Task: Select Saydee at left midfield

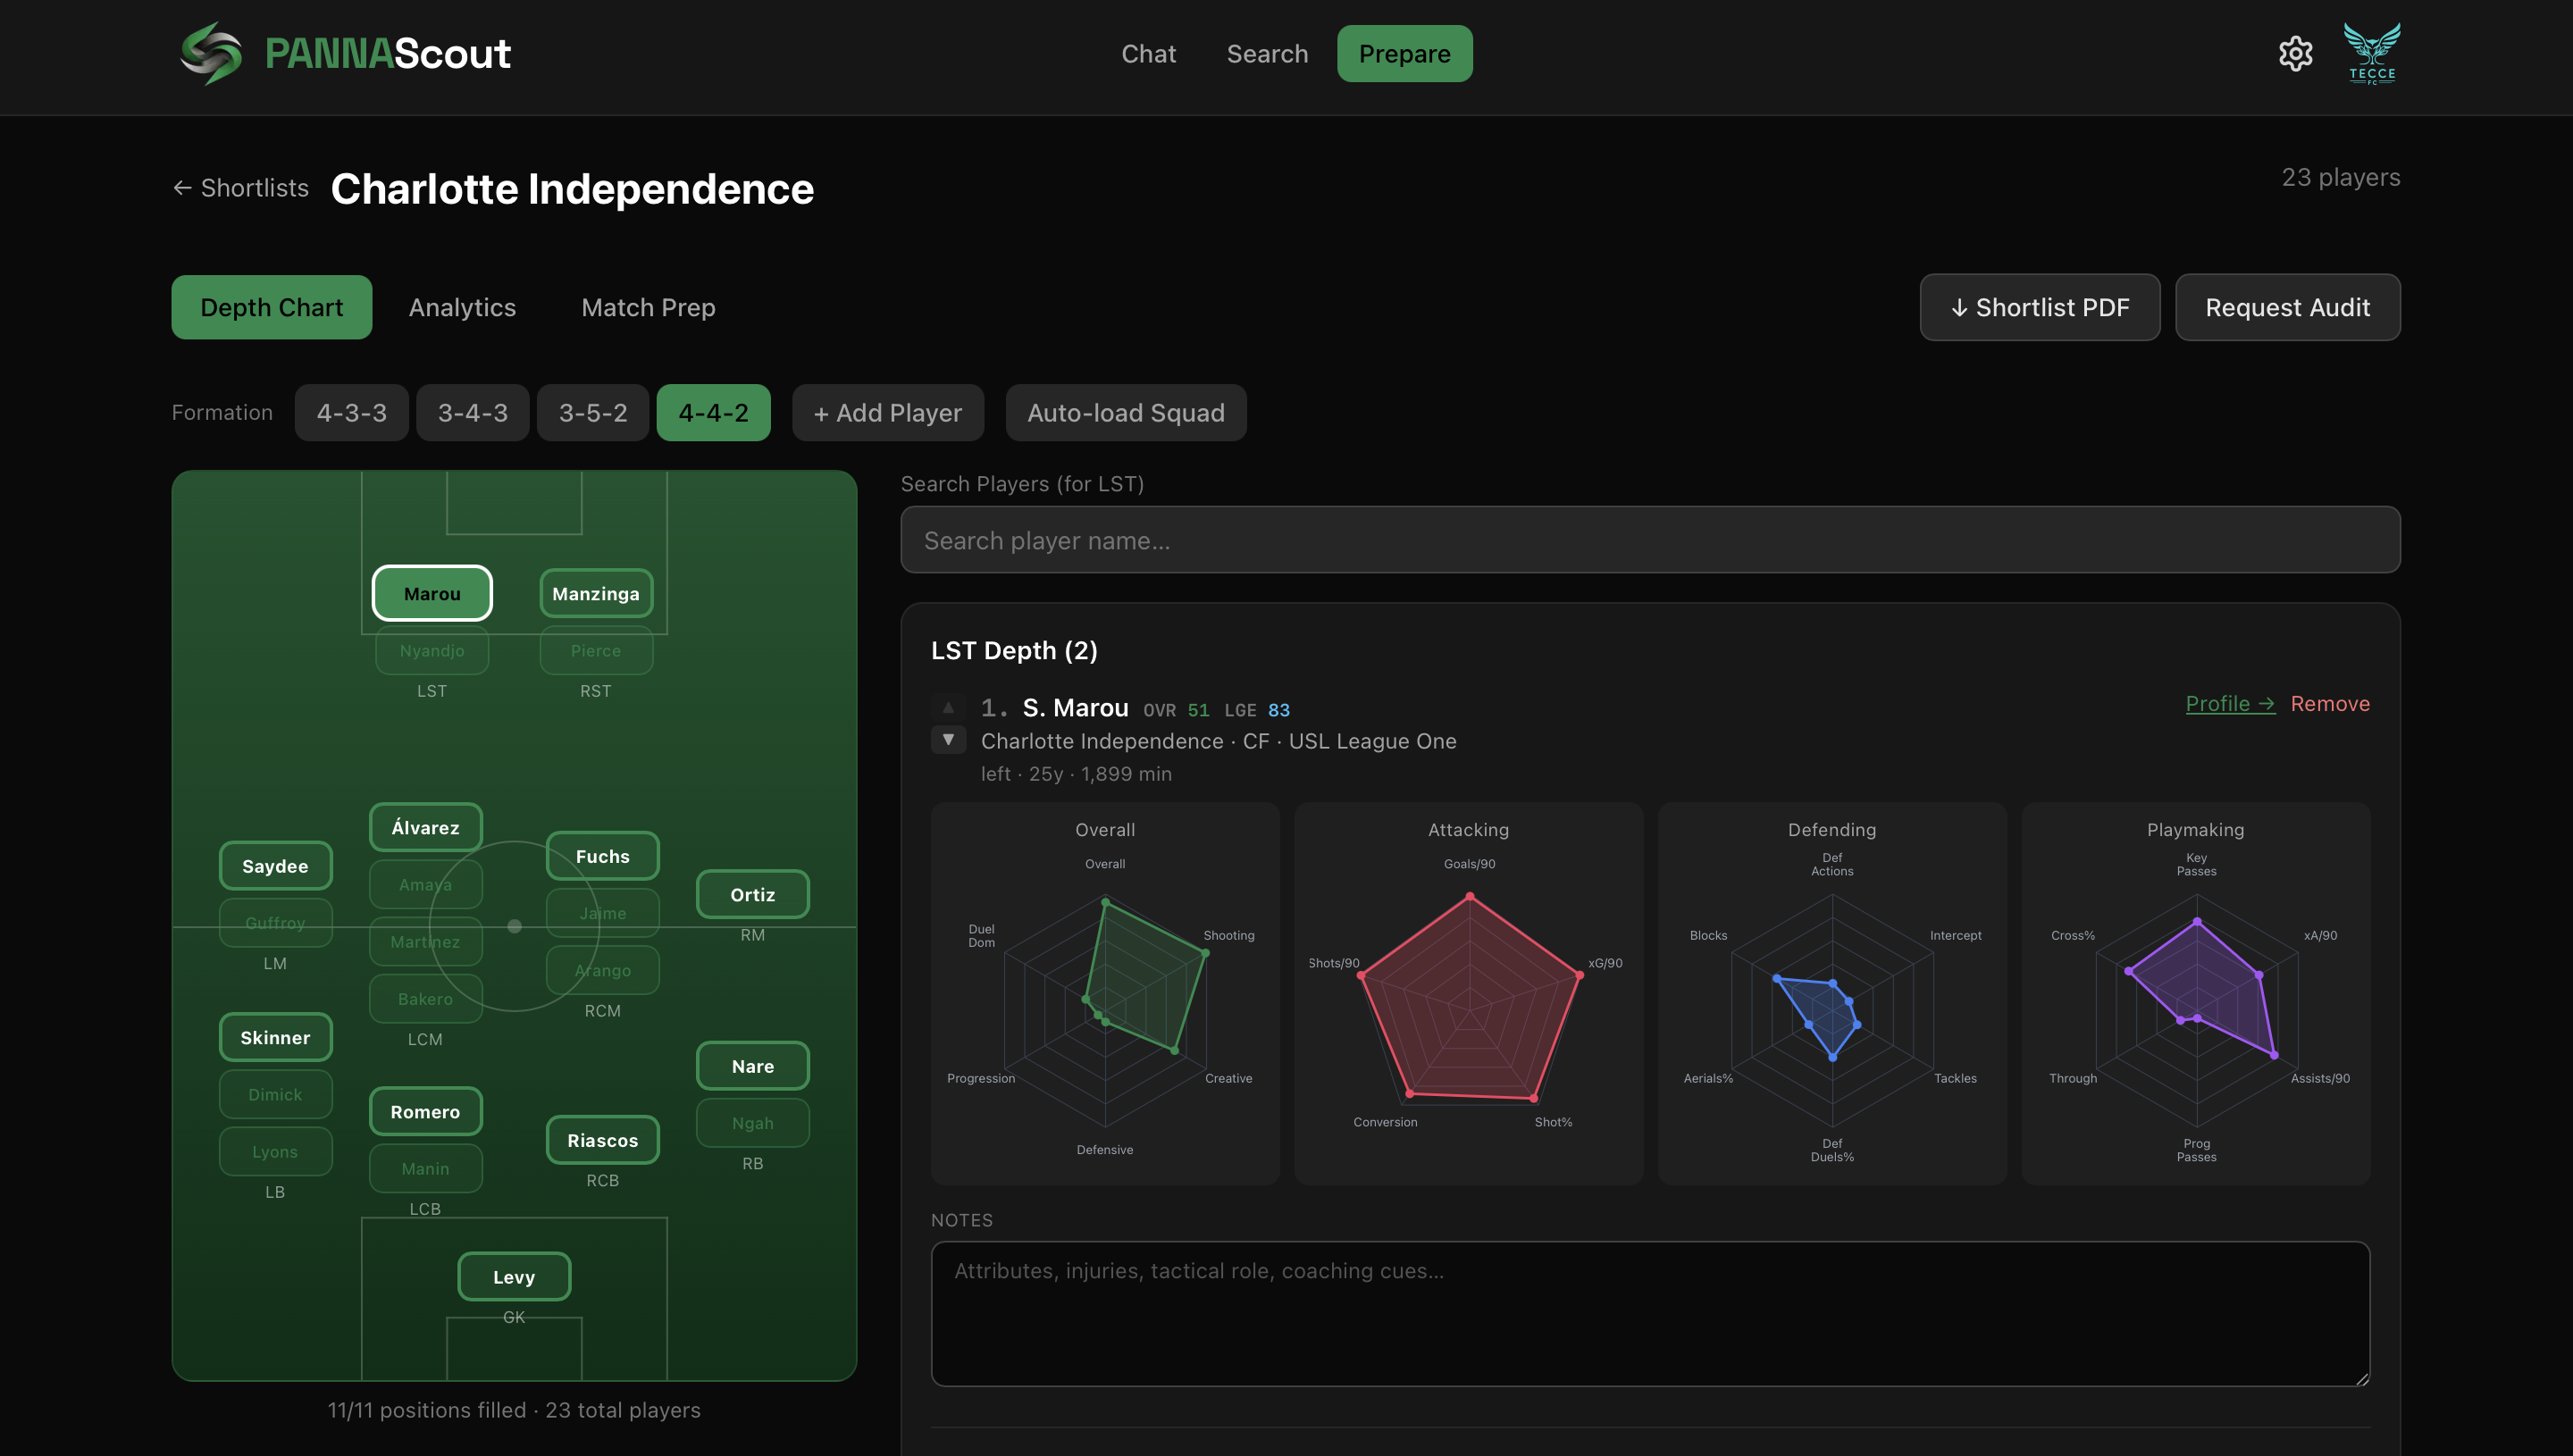Action: (275, 866)
